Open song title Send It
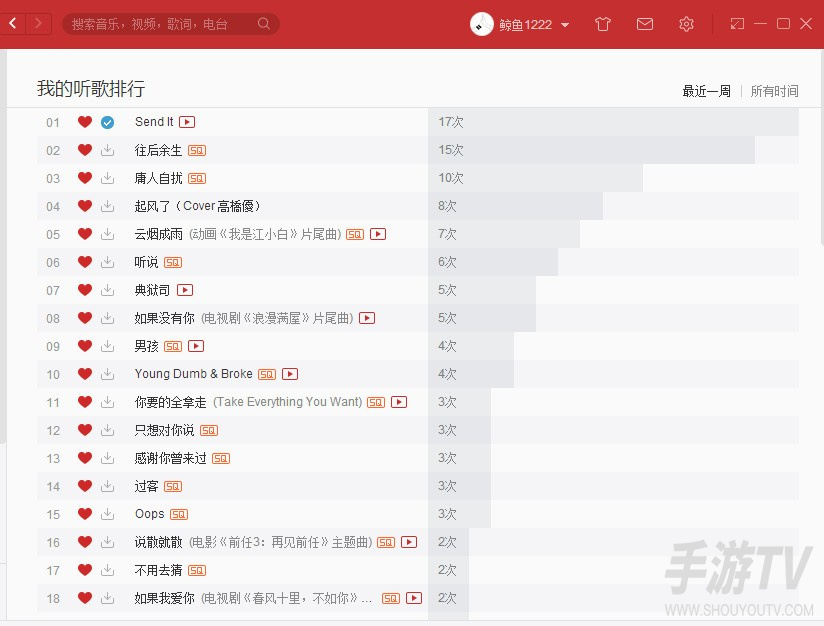 pyautogui.click(x=154, y=122)
